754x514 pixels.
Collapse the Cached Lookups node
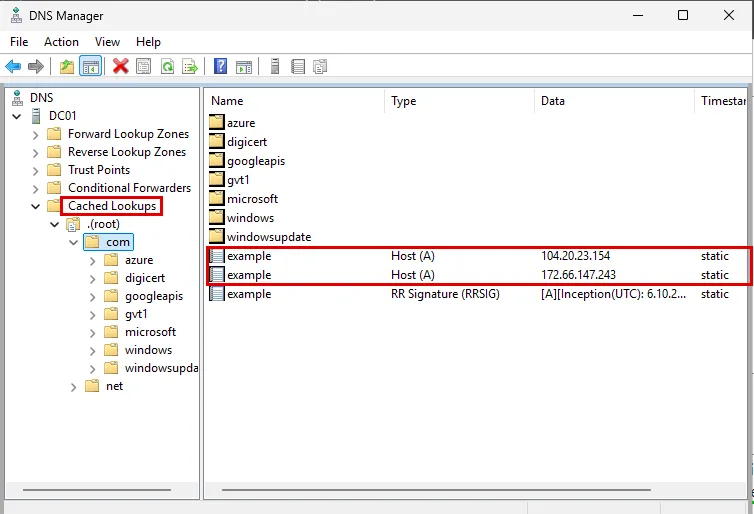pos(36,207)
